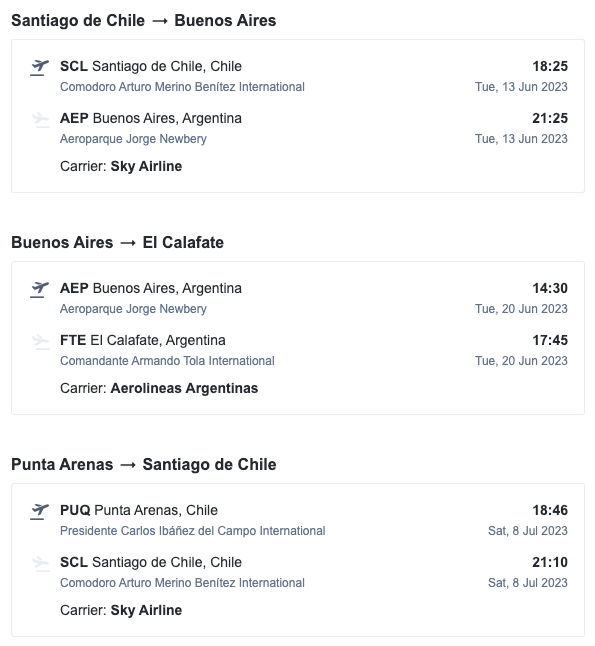The image size is (595, 646).
Task: Click the Sky Airline carrier in the Punta Arenas card
Action: [146, 611]
